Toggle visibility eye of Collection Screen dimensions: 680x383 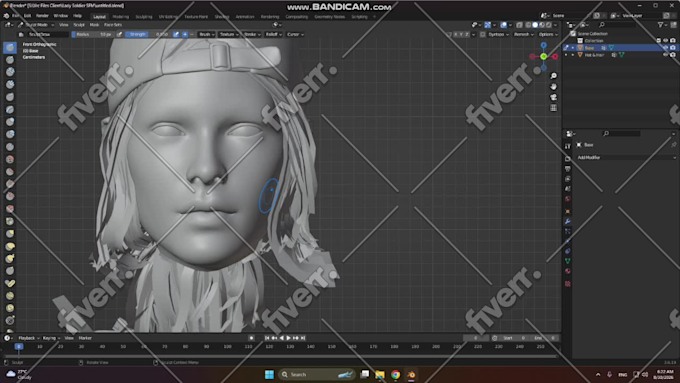(x=665, y=40)
